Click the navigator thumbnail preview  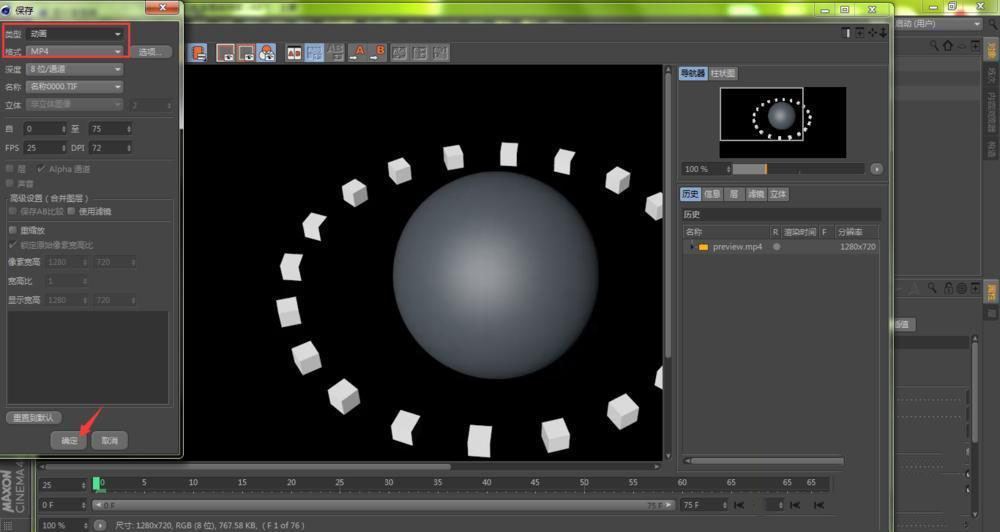pyautogui.click(x=783, y=122)
